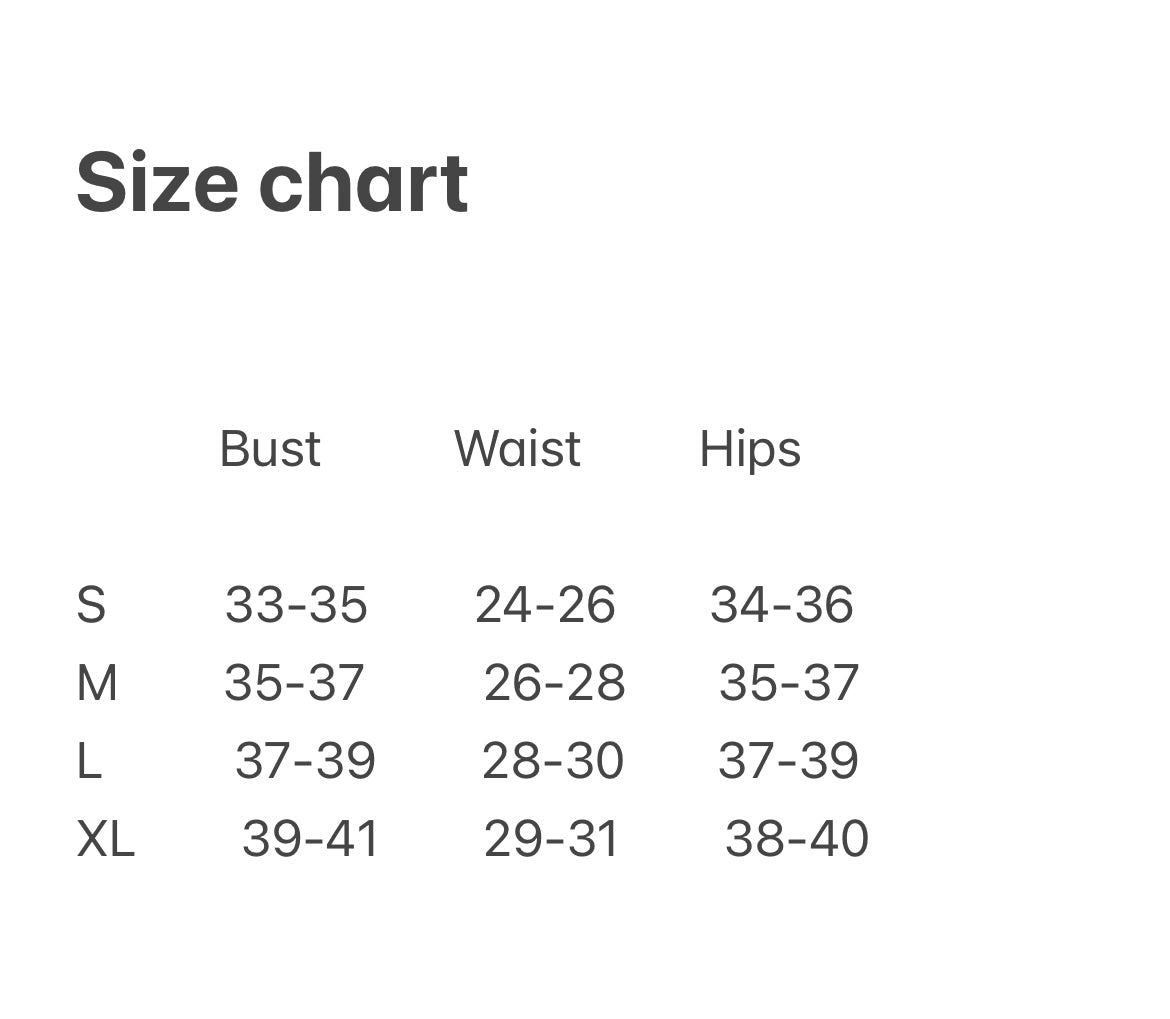Click the 26-28 waist value
Screen dimensions: 1170x1019
click(x=554, y=684)
